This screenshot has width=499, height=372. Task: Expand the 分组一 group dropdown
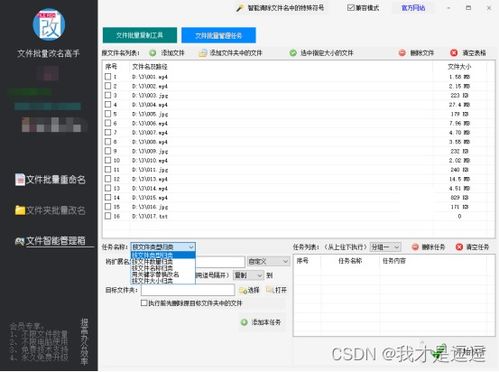click(385, 247)
